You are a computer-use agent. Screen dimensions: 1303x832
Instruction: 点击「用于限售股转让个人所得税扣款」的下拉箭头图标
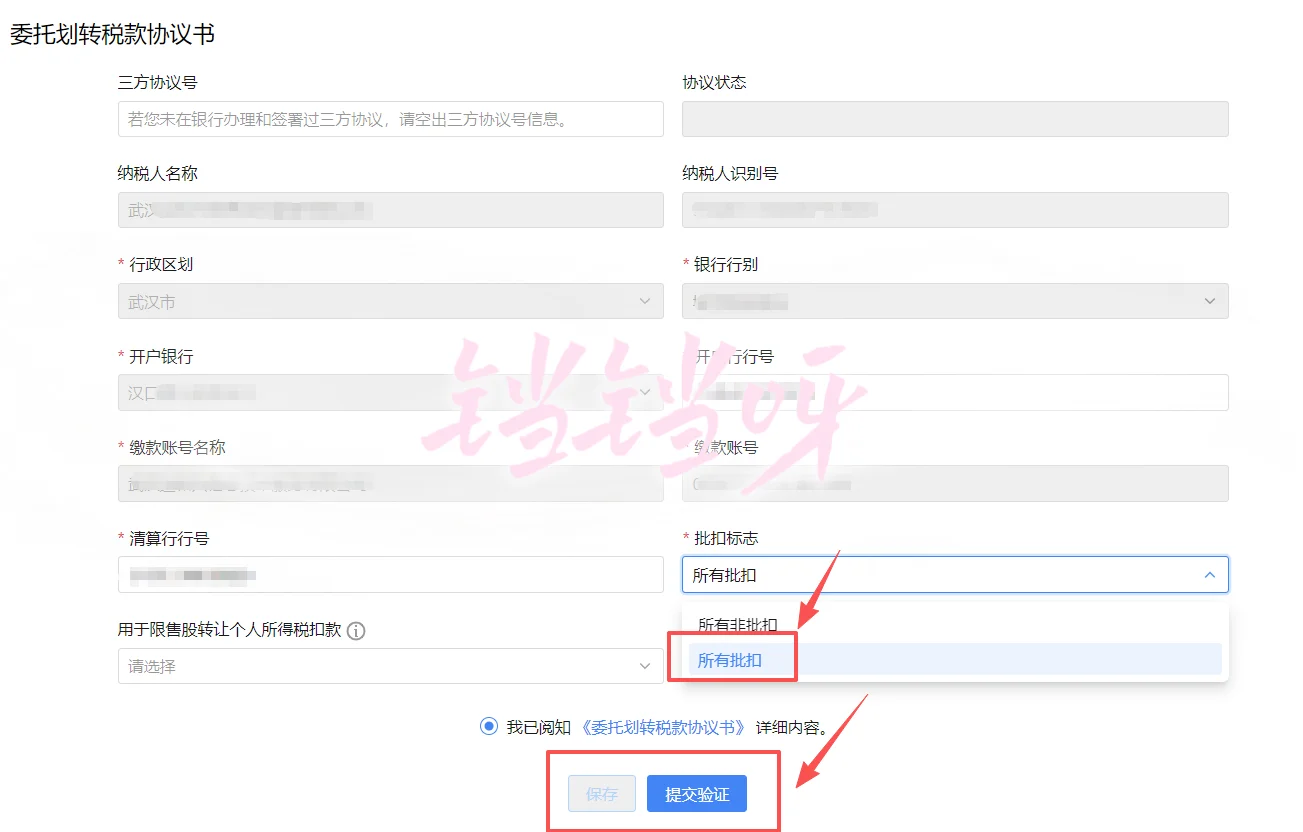[x=645, y=666]
